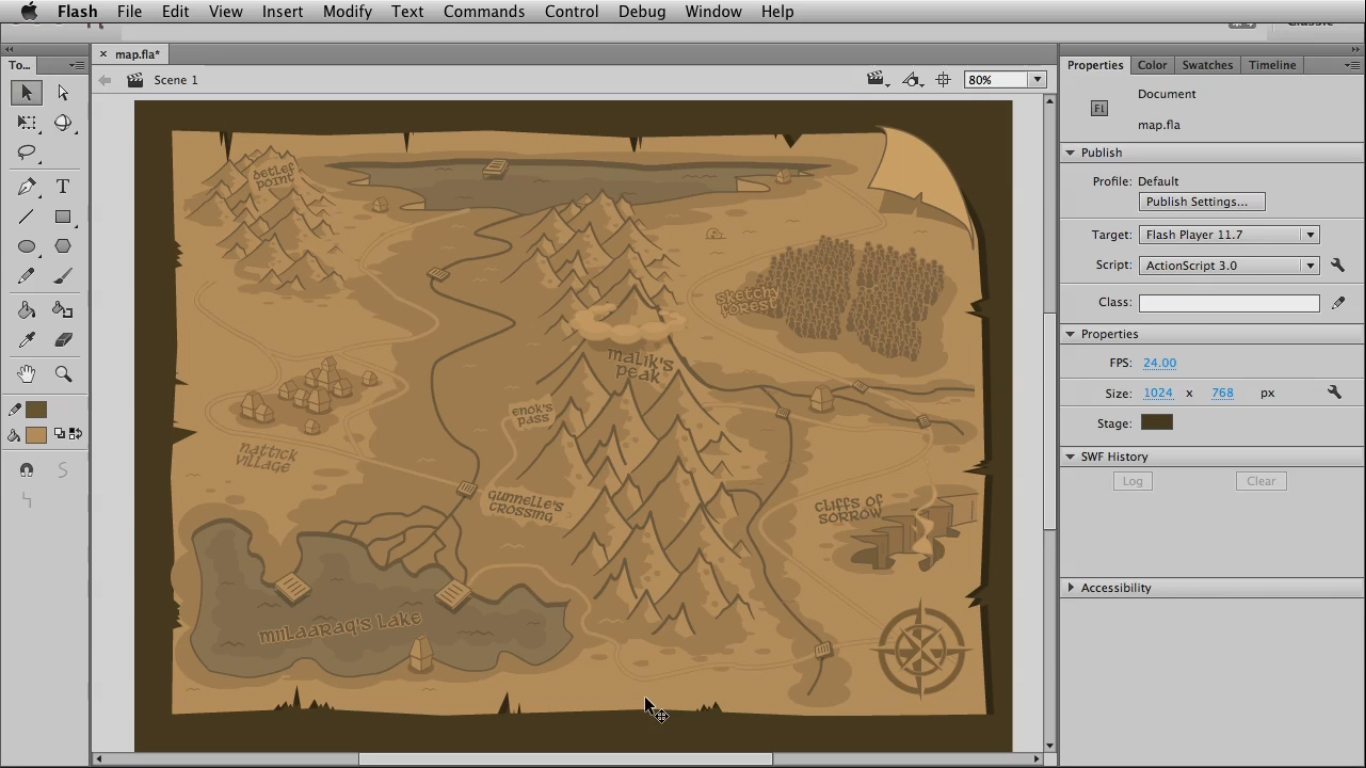1366x768 pixels.
Task: Grab the Zoom magnifier tool
Action: pyautogui.click(x=61, y=373)
